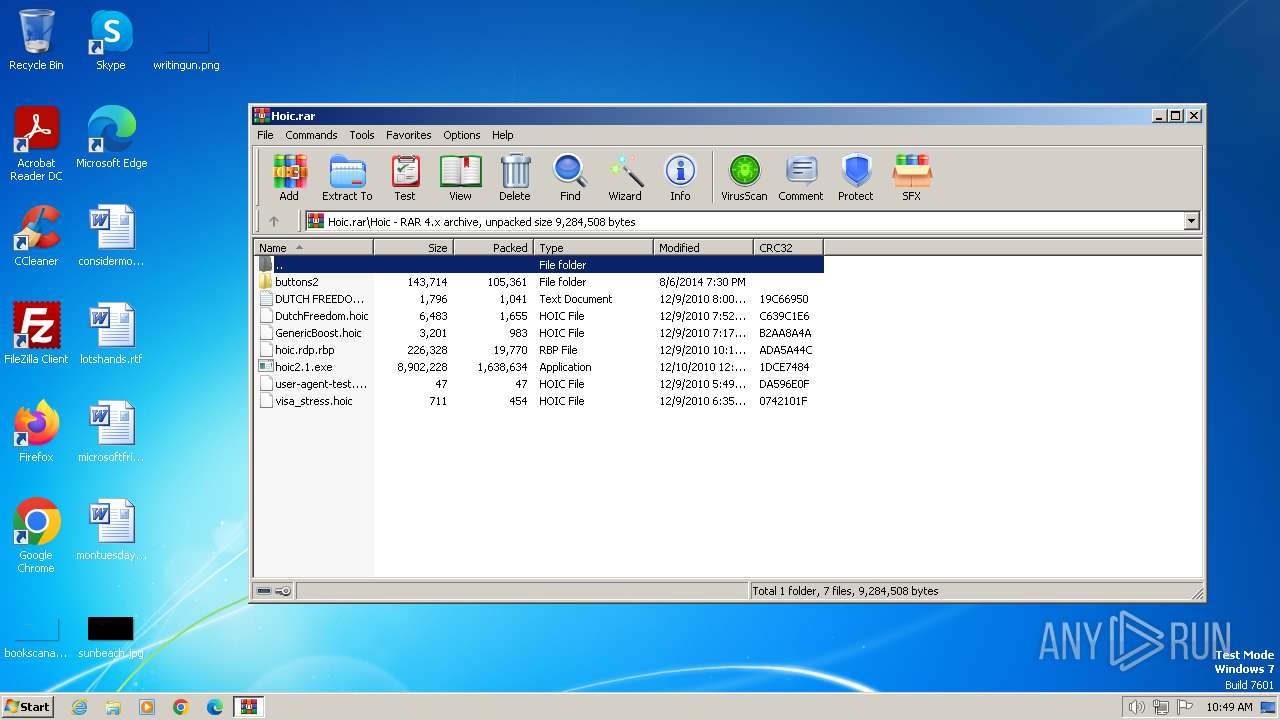1280x720 pixels.
Task: Open the Help menu
Action: click(503, 135)
